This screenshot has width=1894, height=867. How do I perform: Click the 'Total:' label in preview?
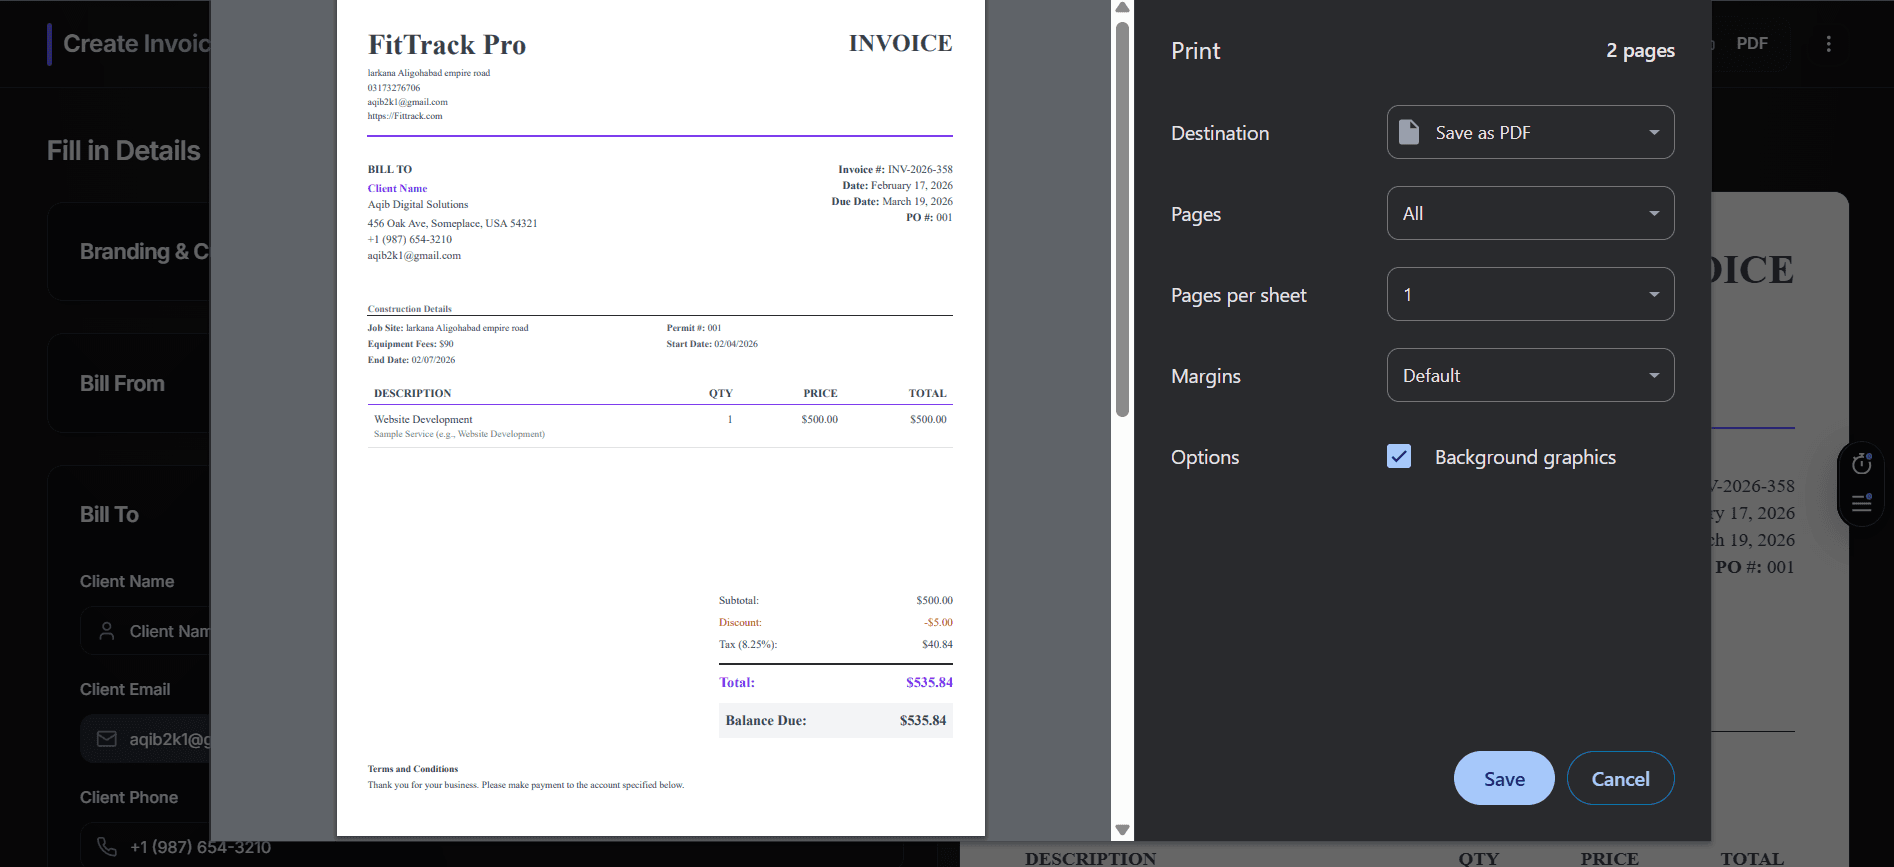(x=737, y=682)
